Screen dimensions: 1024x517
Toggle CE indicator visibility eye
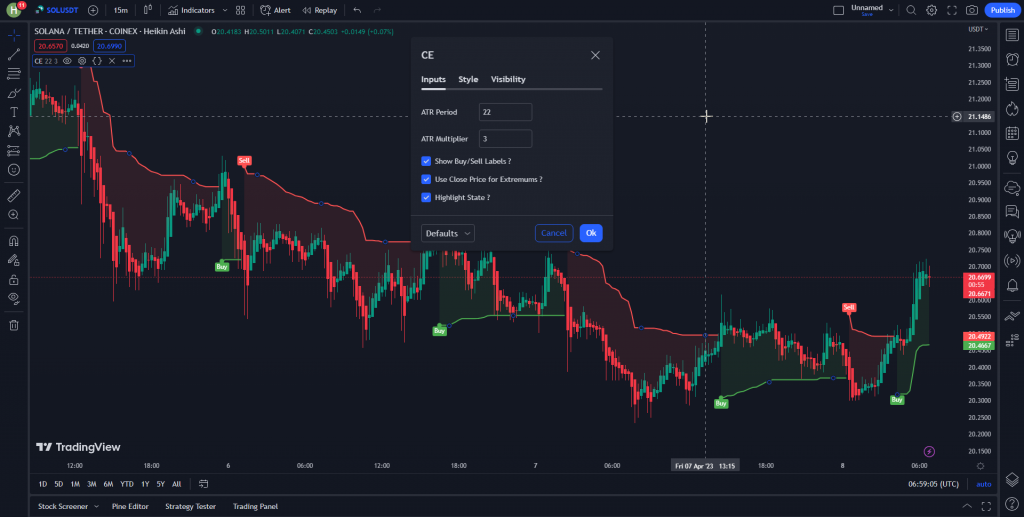[x=67, y=61]
